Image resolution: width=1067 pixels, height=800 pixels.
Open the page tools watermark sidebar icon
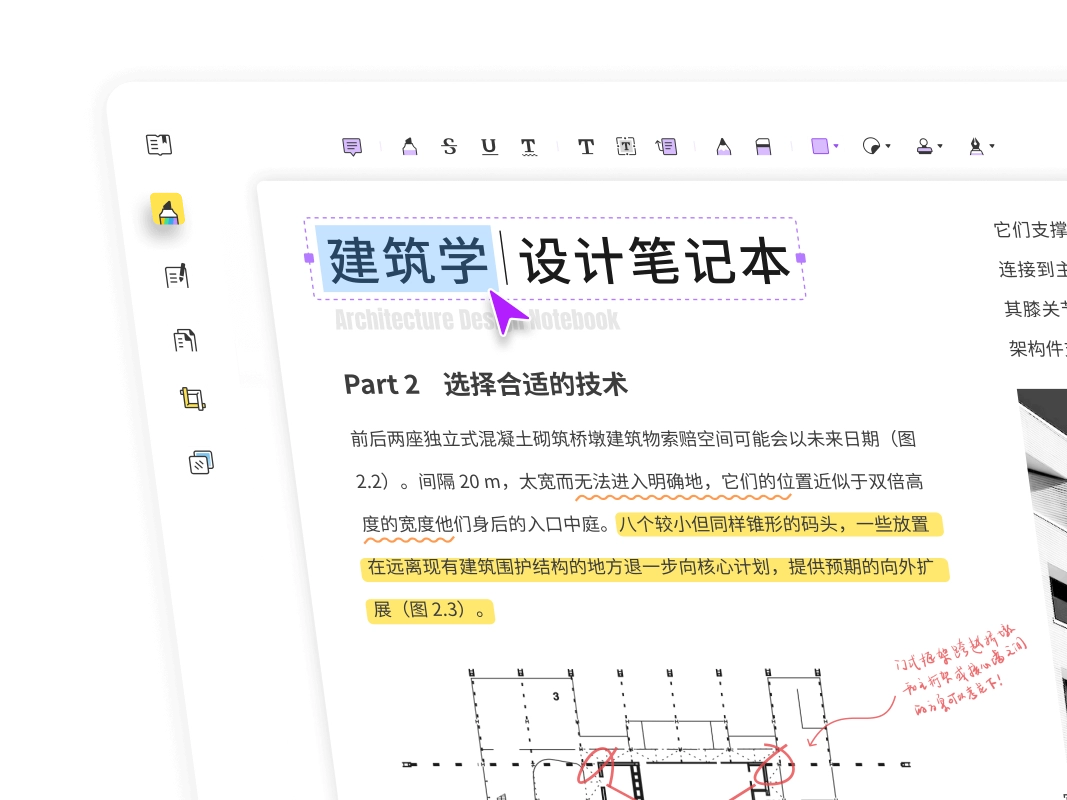click(x=201, y=462)
